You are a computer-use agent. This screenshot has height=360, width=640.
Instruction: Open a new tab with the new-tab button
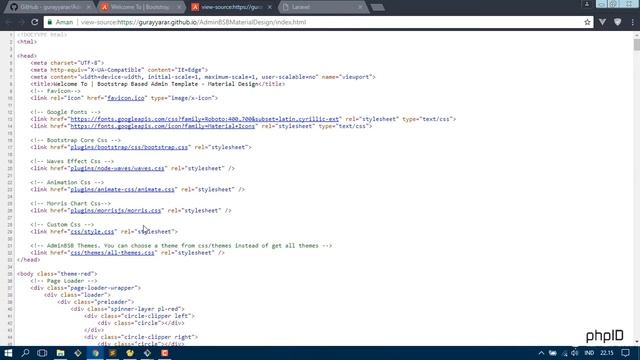(378, 7)
